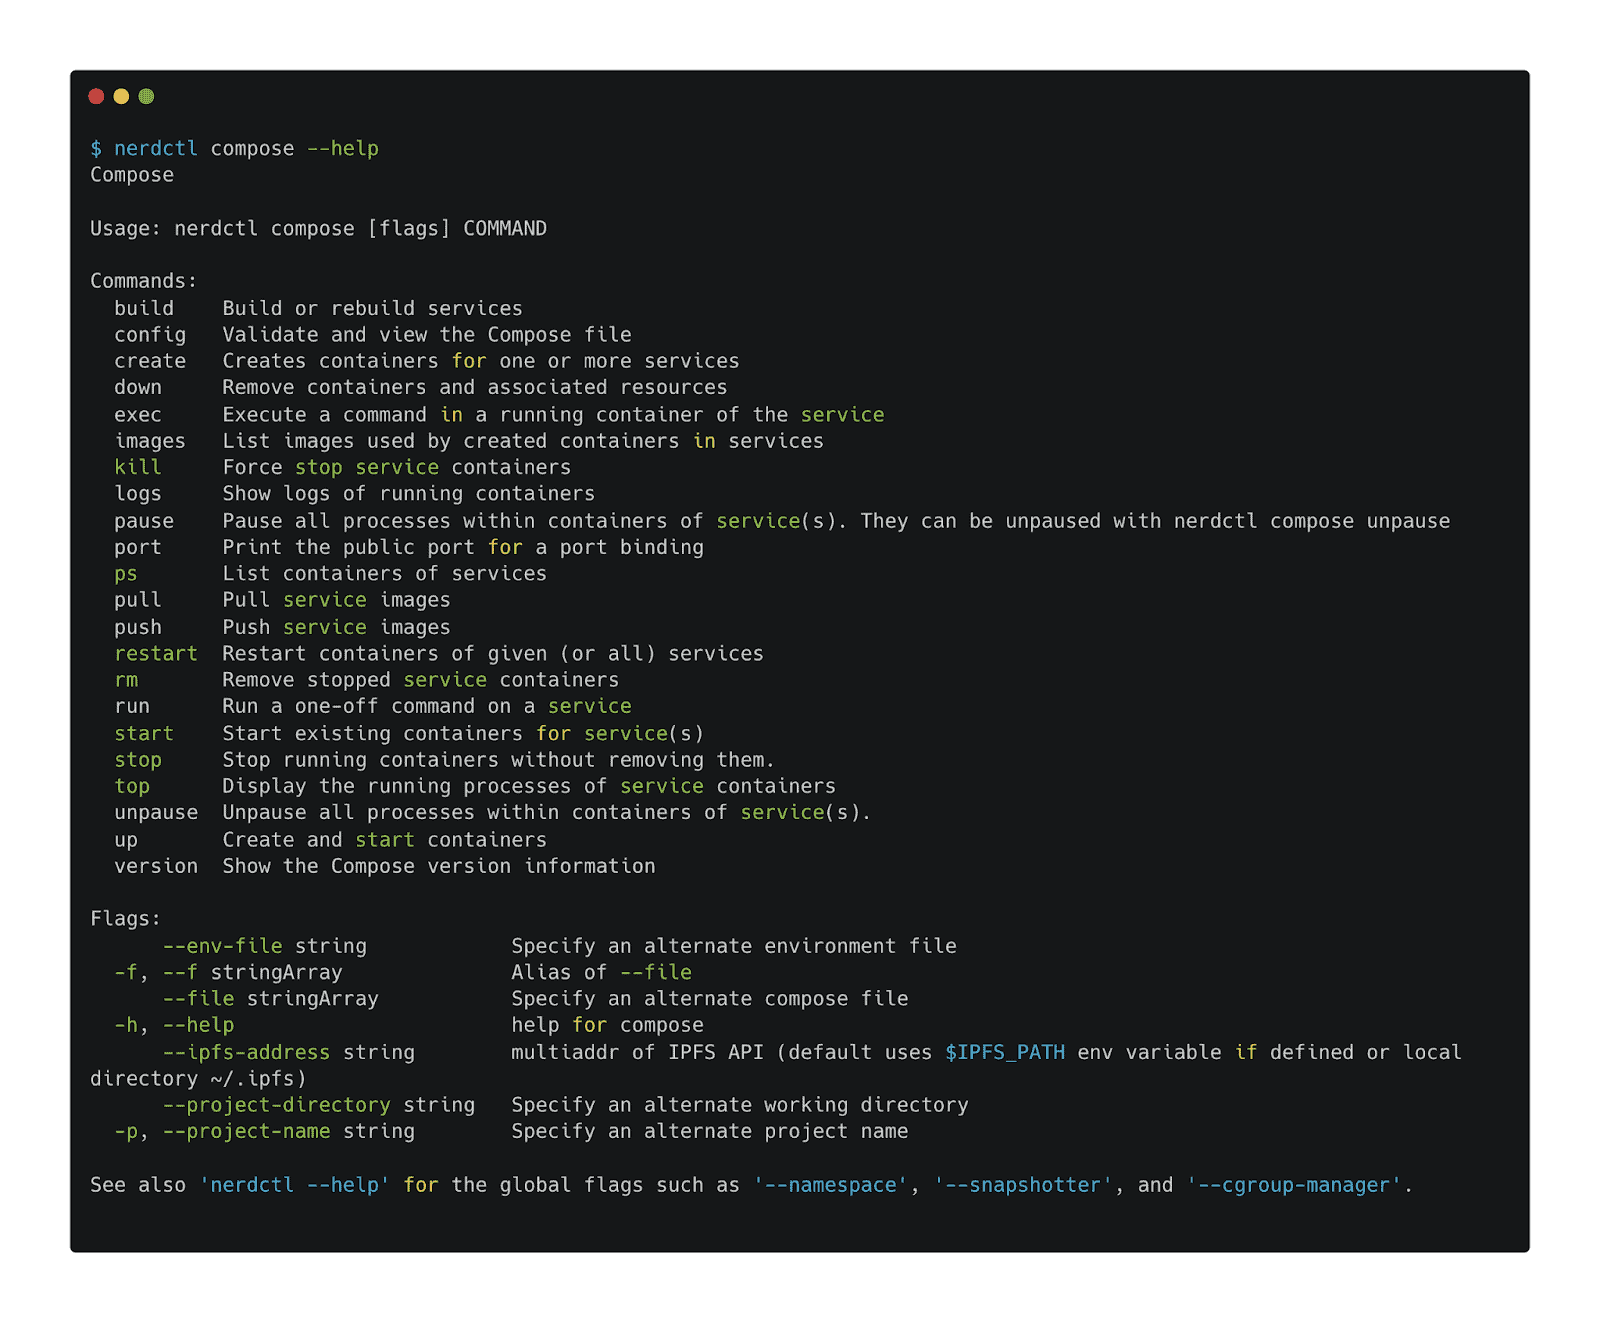Click the '-h, --help' flag entry
This screenshot has height=1323, width=1600.
174,1025
